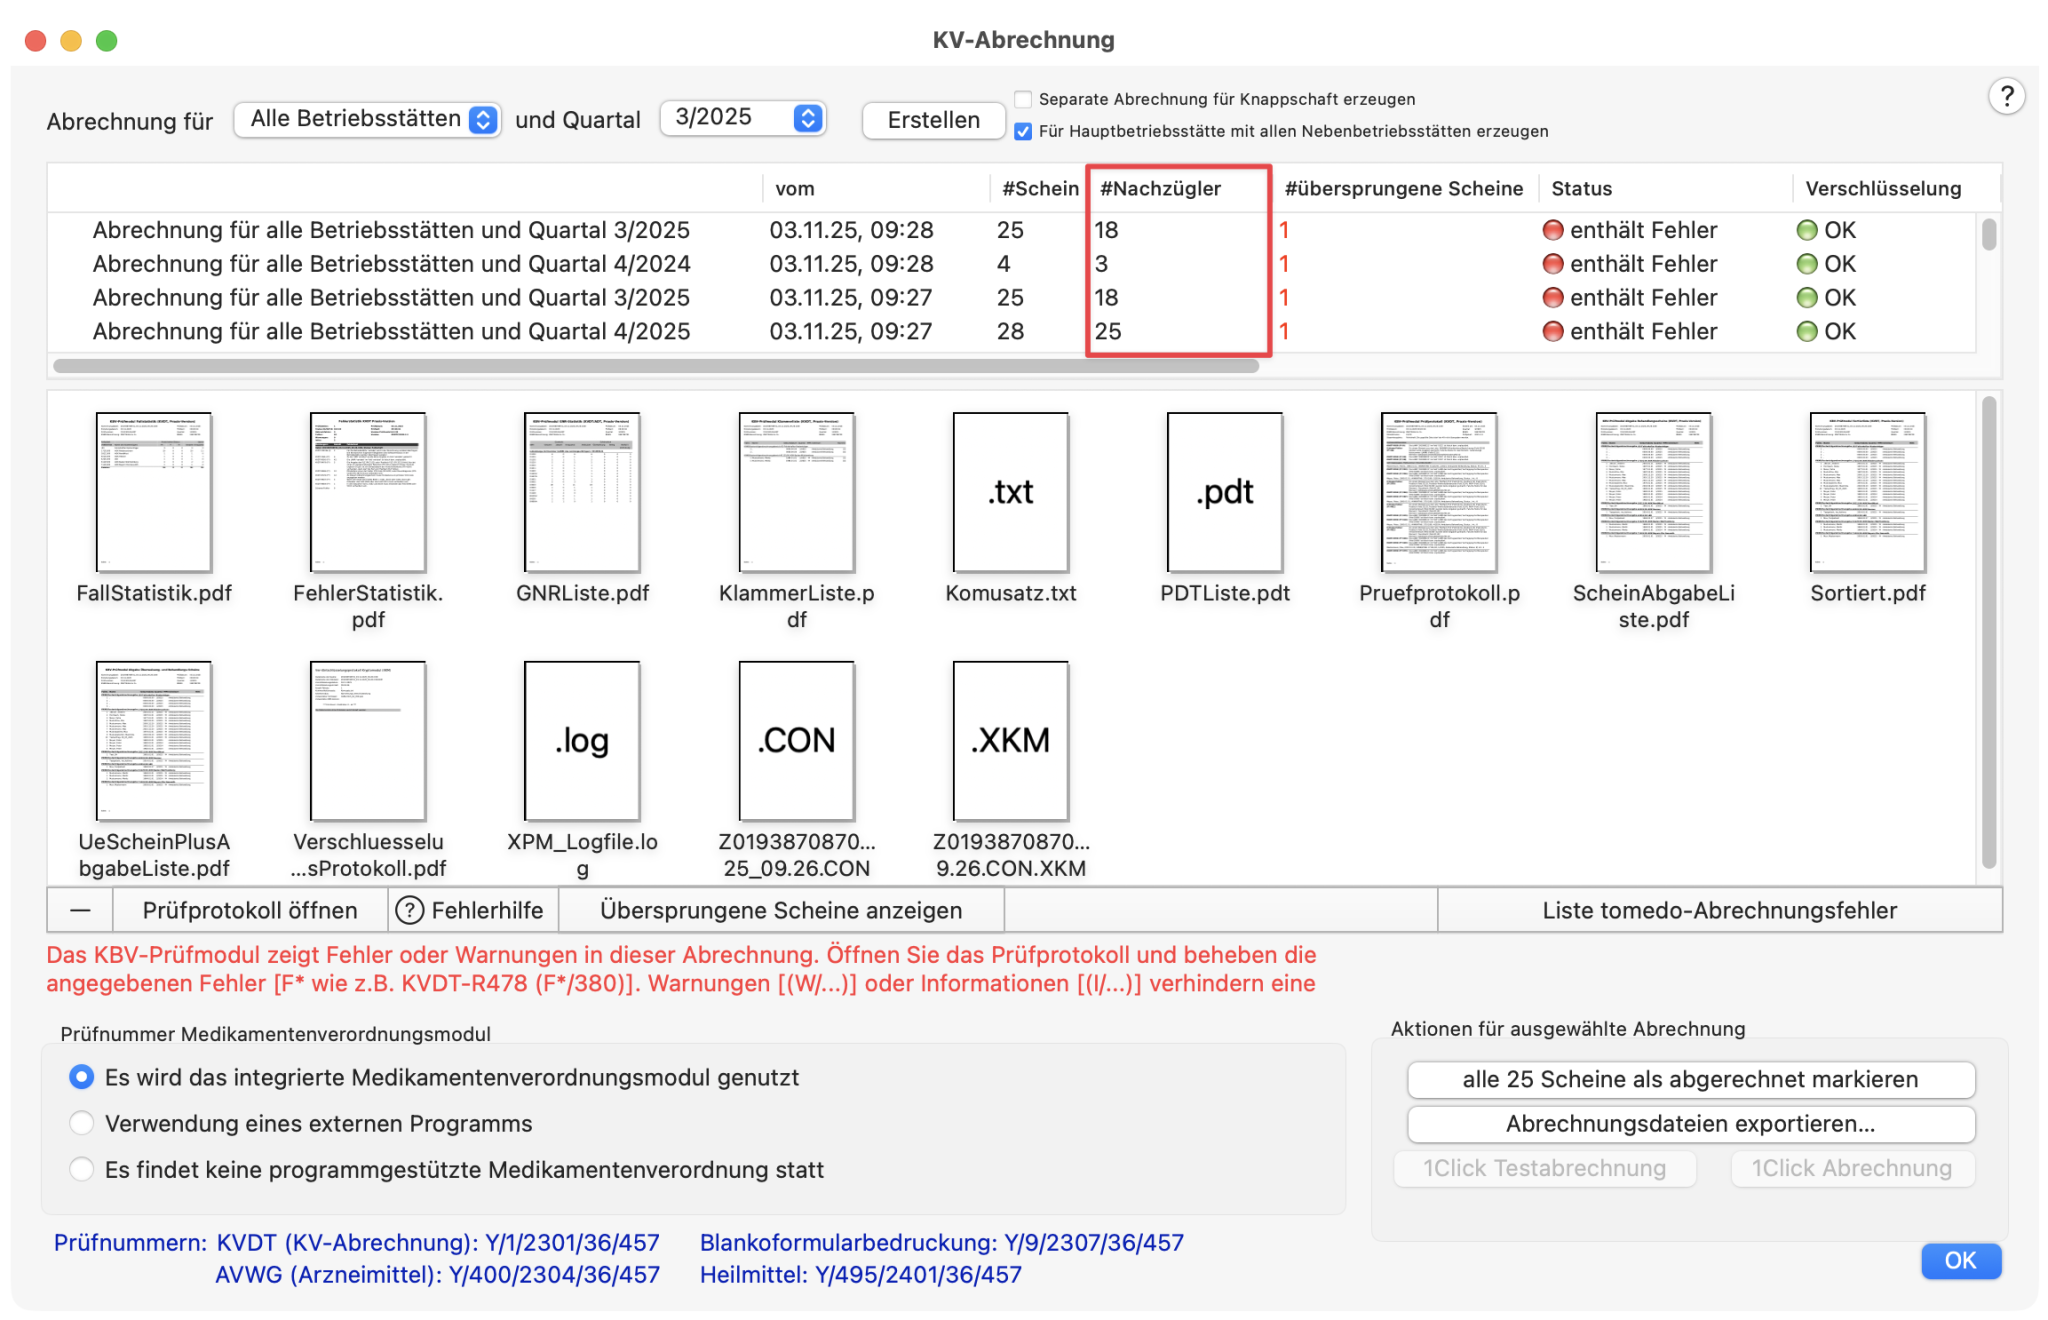
Task: Click the Erstellen button
Action: pyautogui.click(x=933, y=120)
